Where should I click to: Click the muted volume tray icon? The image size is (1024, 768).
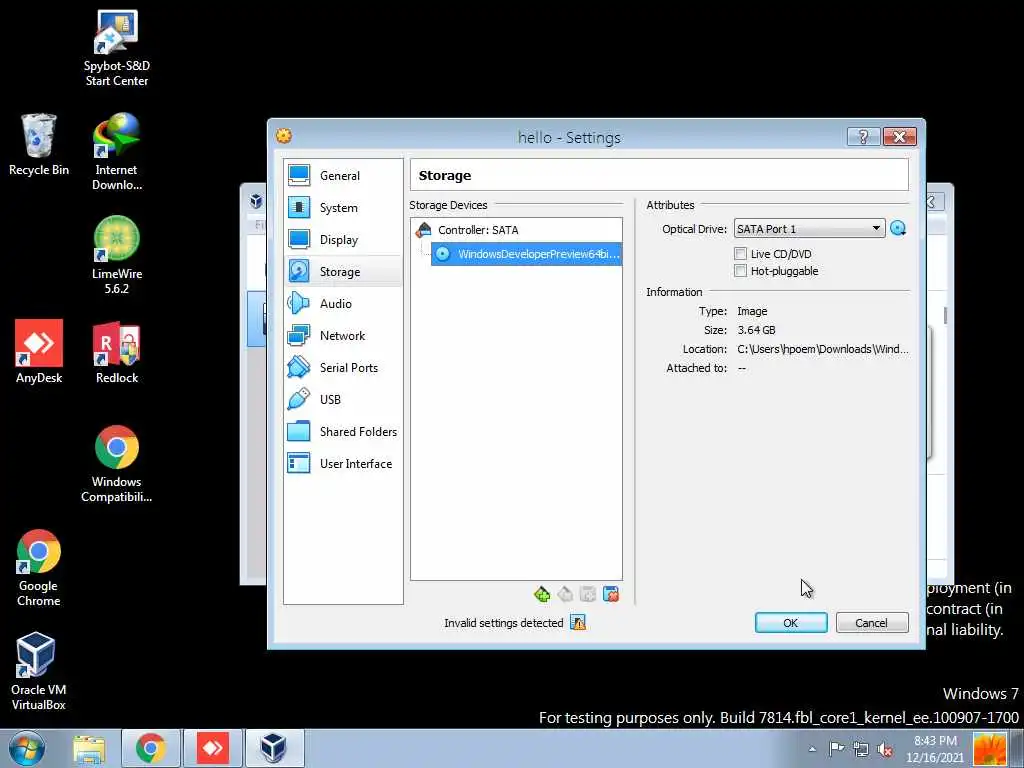[886, 749]
